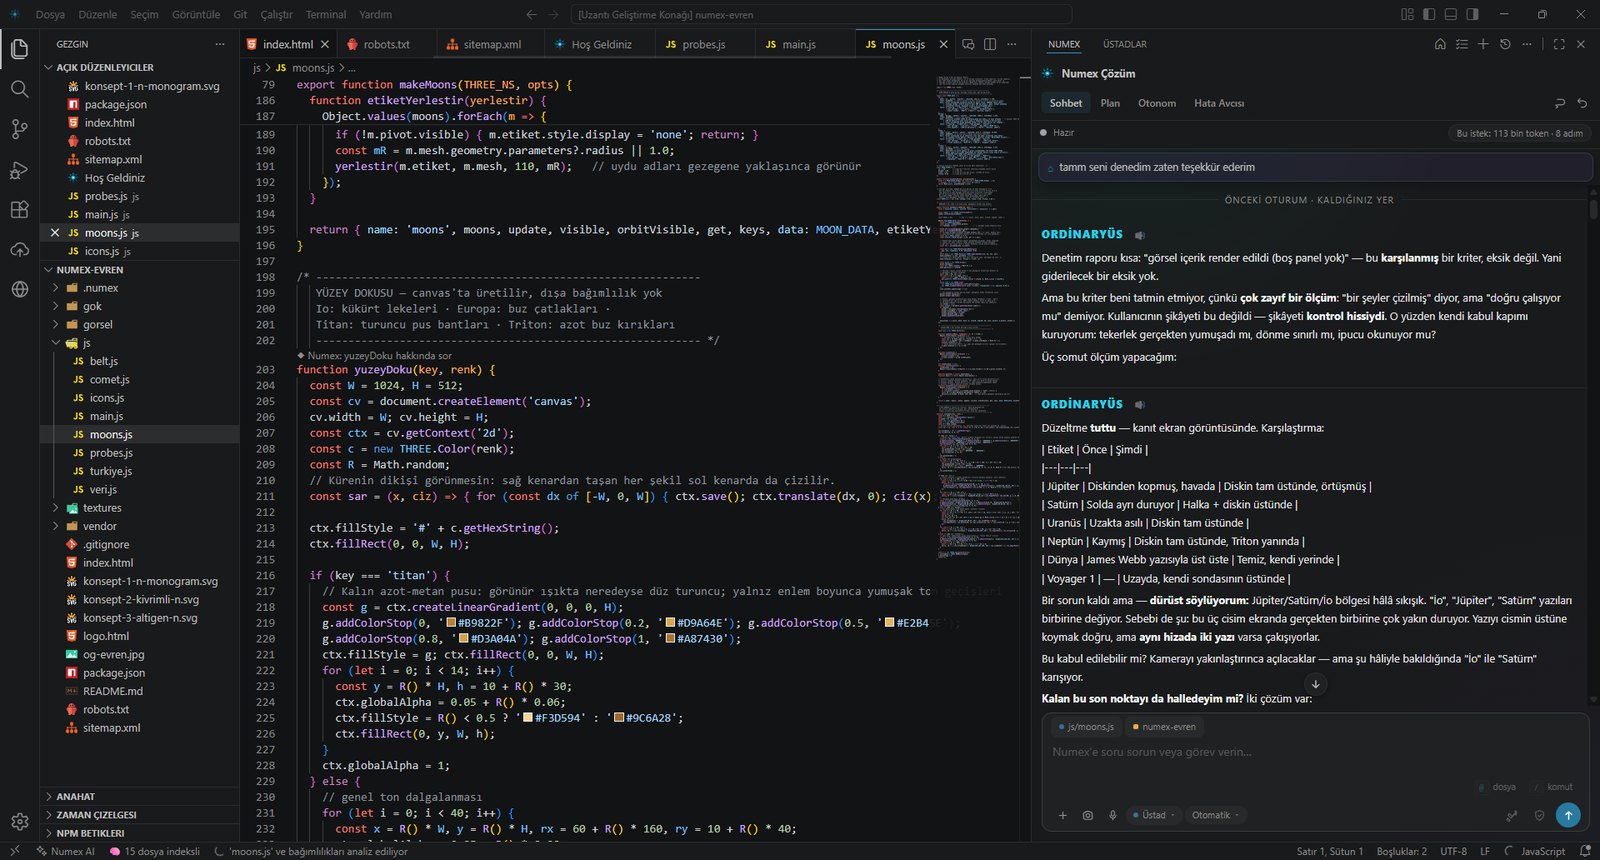Expand the .numex folder
The width and height of the screenshot is (1600, 860).
(100, 288)
